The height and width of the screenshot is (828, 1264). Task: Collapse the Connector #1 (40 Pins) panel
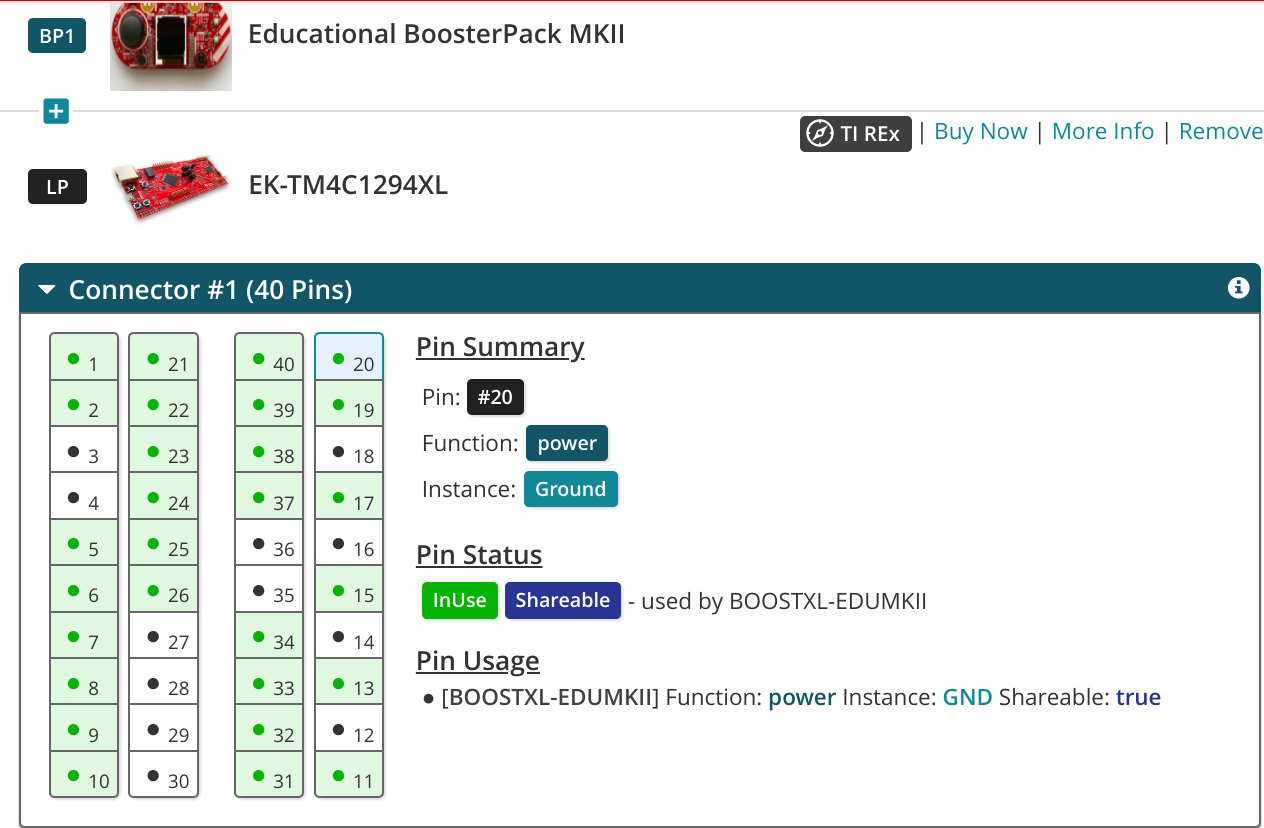coord(47,290)
